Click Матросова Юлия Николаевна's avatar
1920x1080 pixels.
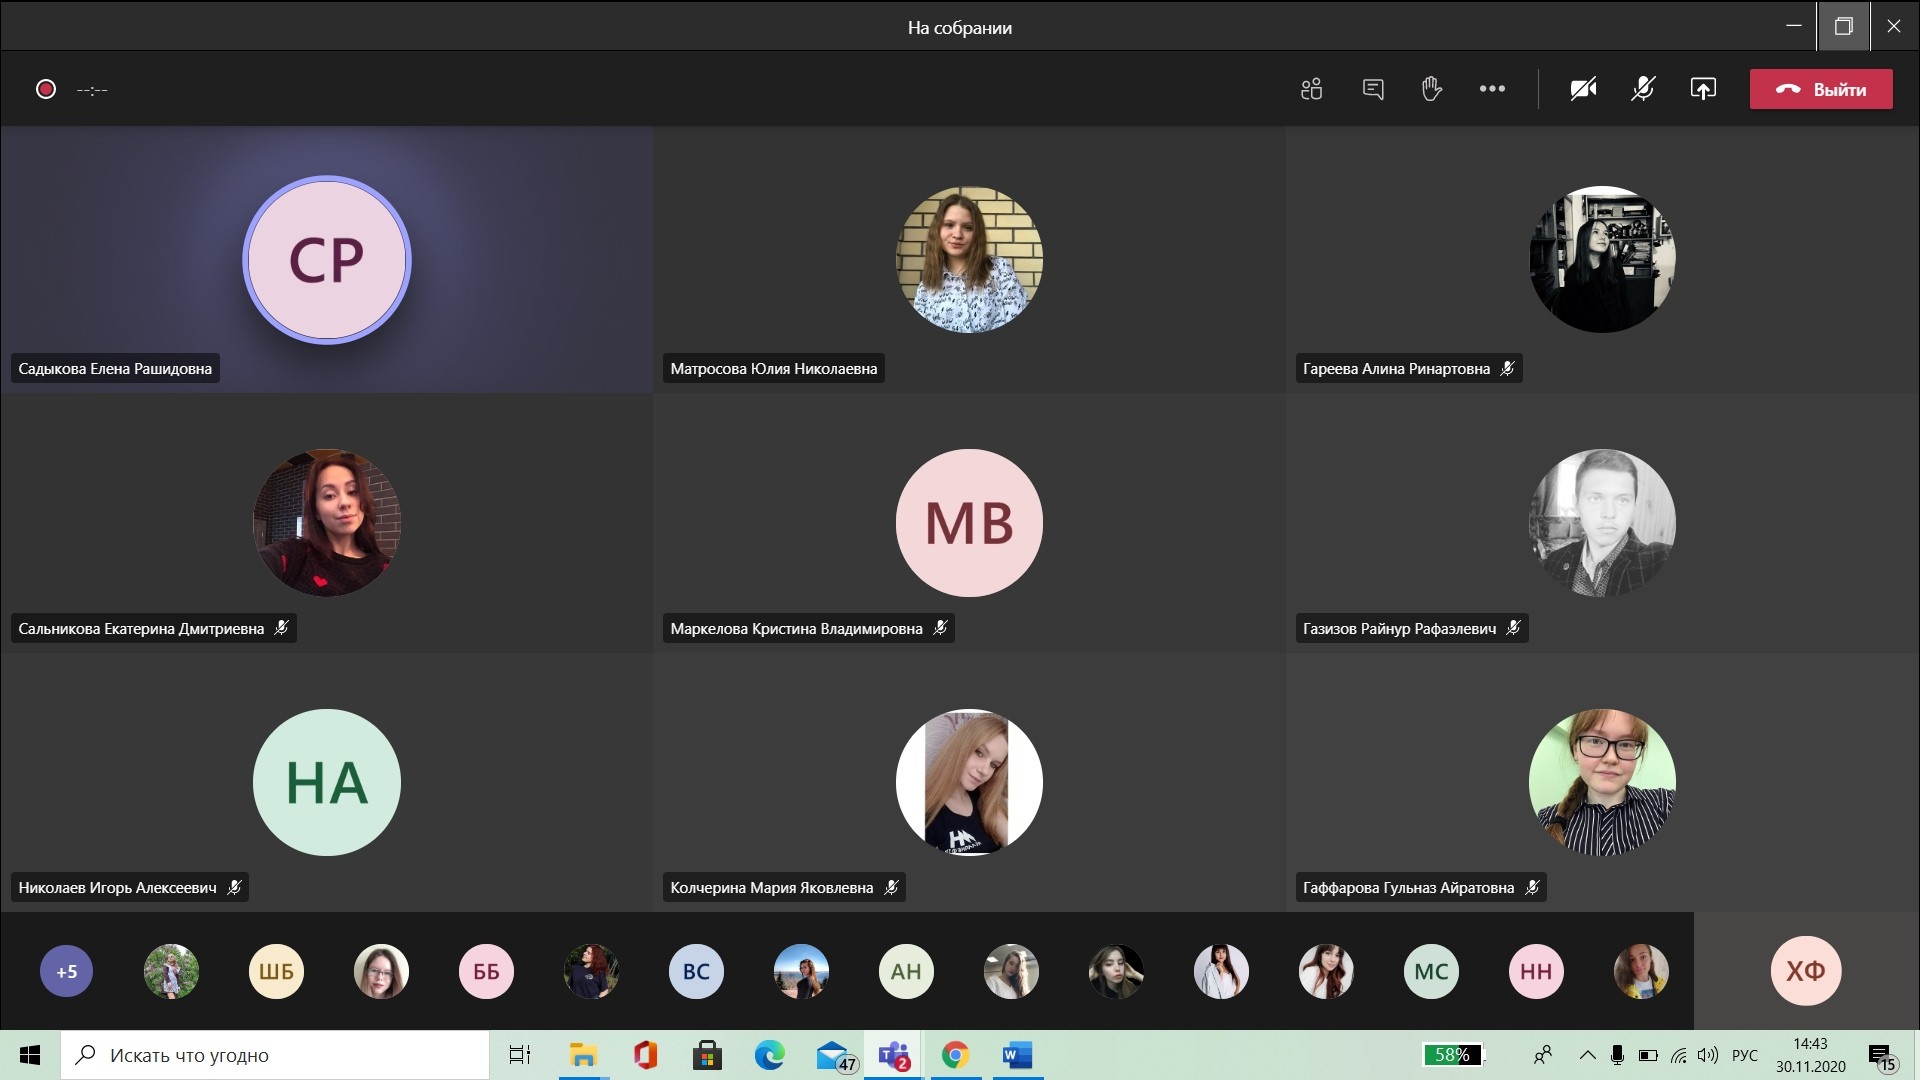click(969, 259)
